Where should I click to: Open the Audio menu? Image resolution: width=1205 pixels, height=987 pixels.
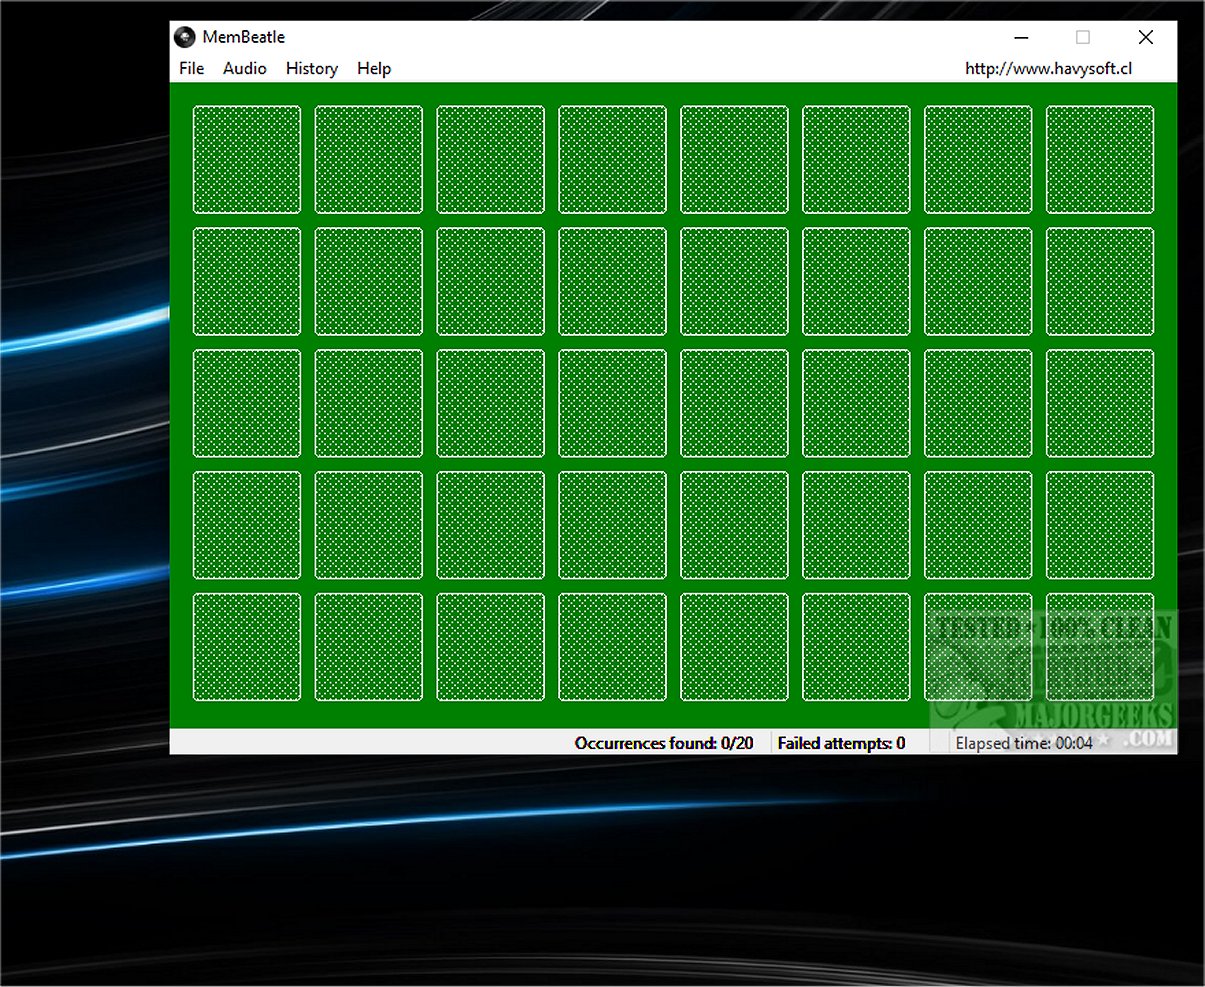click(x=244, y=68)
